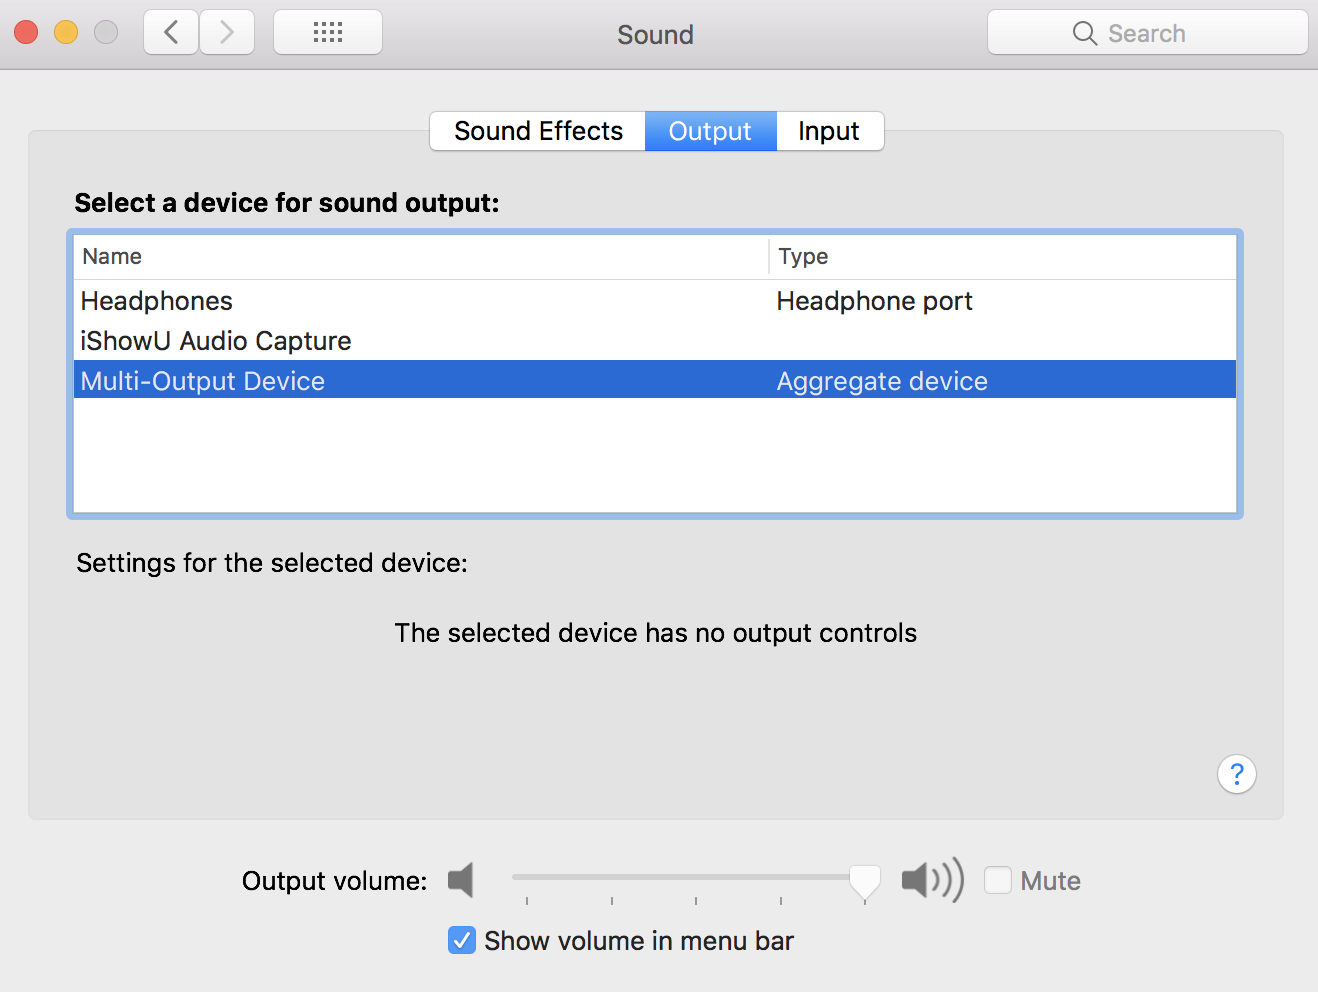Select iShowU Audio Capture device

coord(655,341)
